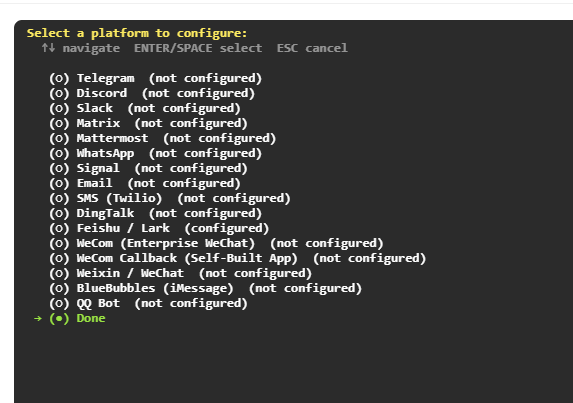573x403 pixels.
Task: Click '(not configured)' status next to DingTalk
Action: [205, 213]
